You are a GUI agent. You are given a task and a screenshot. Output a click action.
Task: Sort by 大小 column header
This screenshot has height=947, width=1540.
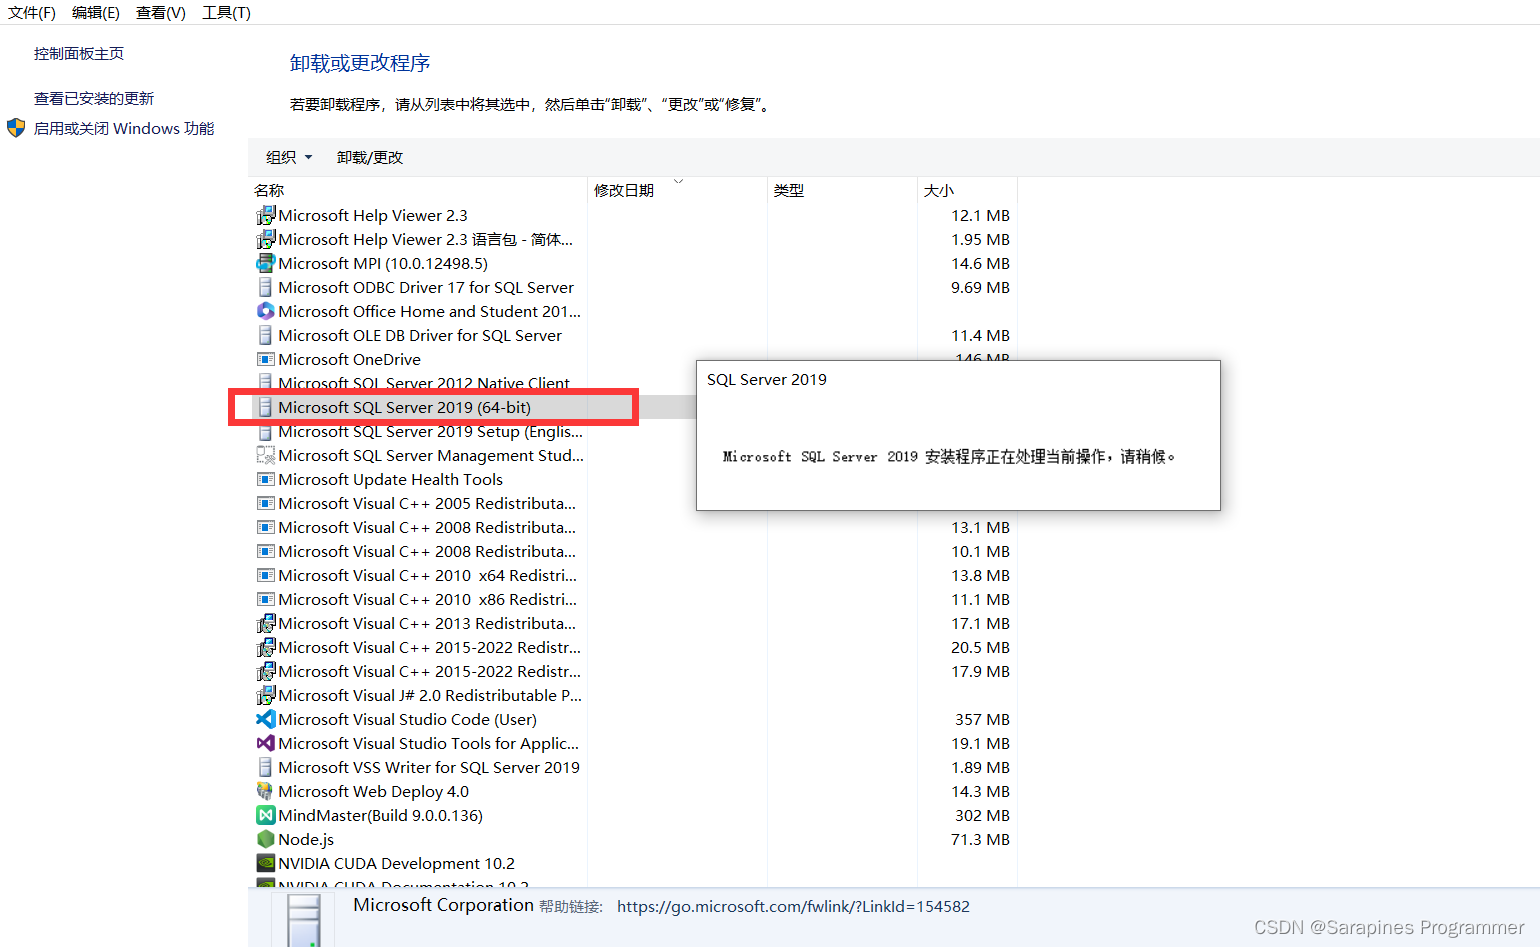tap(939, 190)
